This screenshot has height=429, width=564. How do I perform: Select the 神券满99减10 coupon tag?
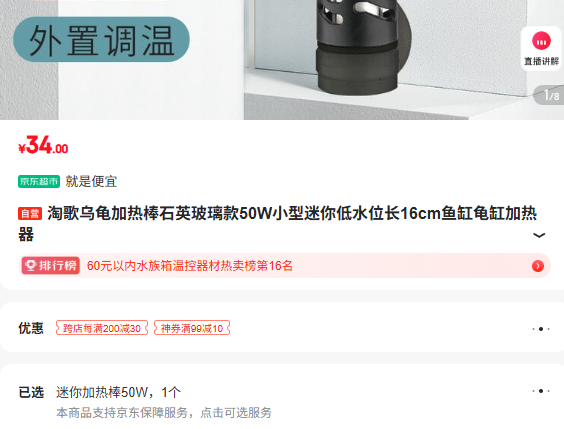[x=192, y=328]
